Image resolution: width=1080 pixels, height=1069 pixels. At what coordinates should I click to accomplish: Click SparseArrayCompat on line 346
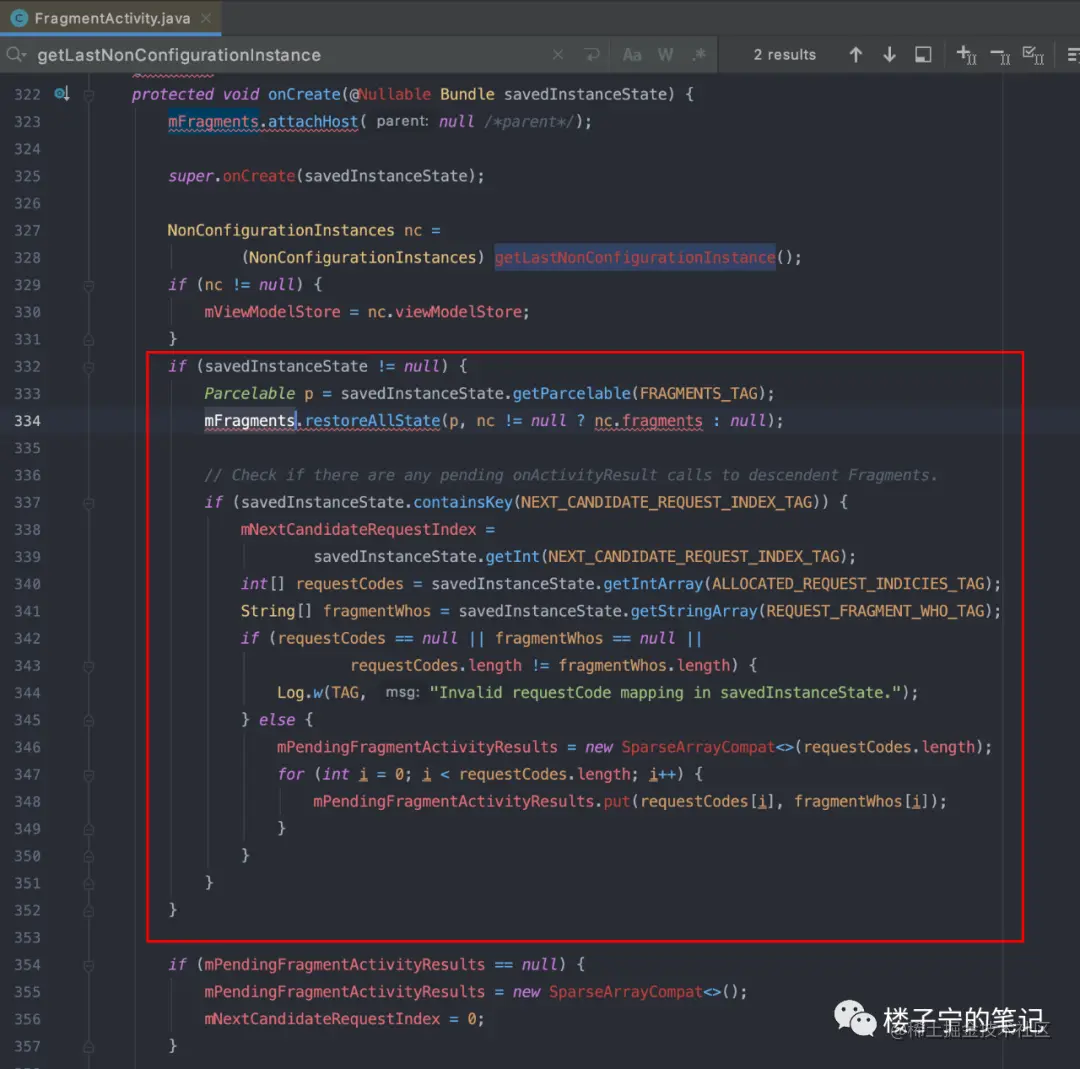tap(698, 747)
